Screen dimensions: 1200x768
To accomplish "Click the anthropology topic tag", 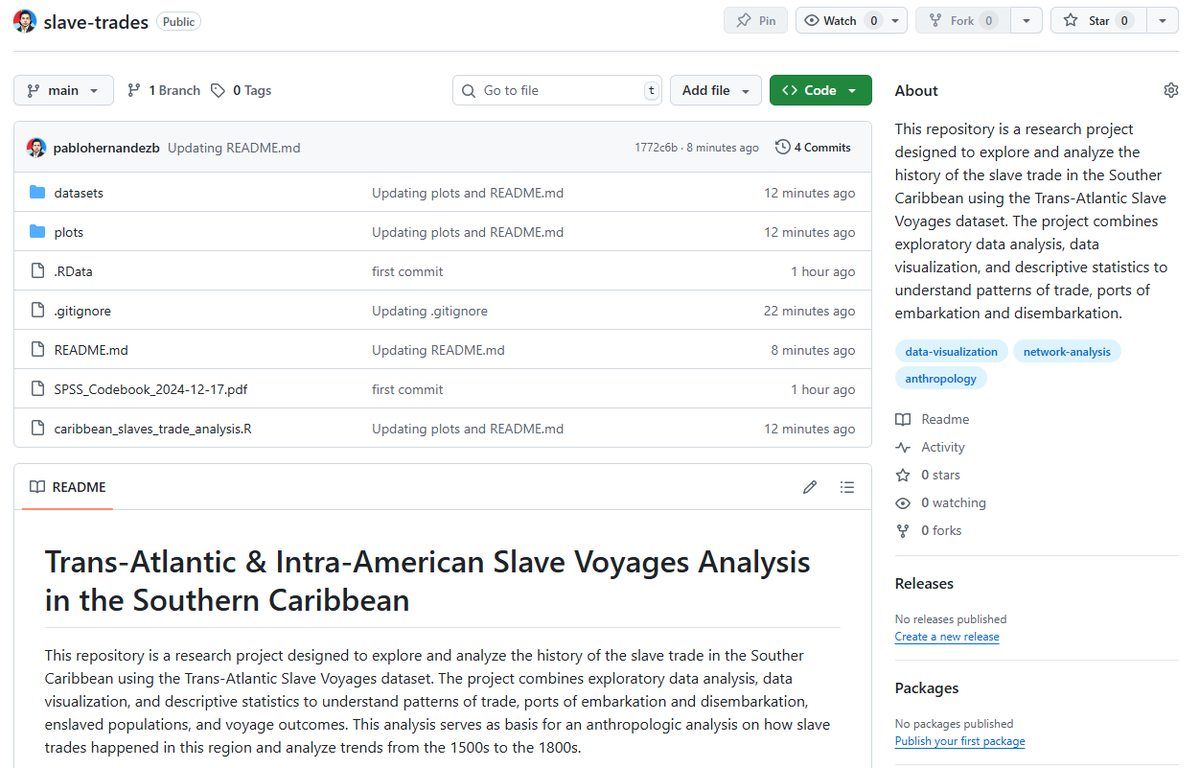I will tap(941, 378).
